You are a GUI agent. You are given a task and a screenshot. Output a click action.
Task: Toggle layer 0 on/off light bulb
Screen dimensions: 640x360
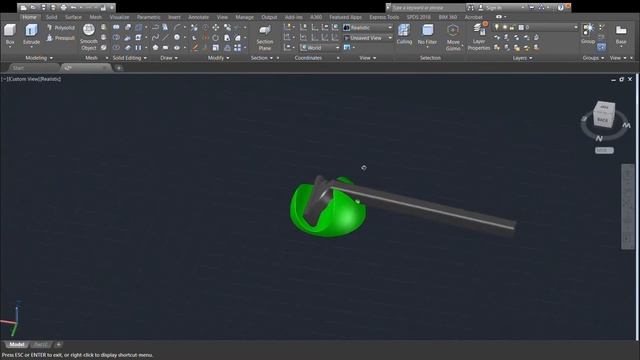pyautogui.click(x=497, y=27)
